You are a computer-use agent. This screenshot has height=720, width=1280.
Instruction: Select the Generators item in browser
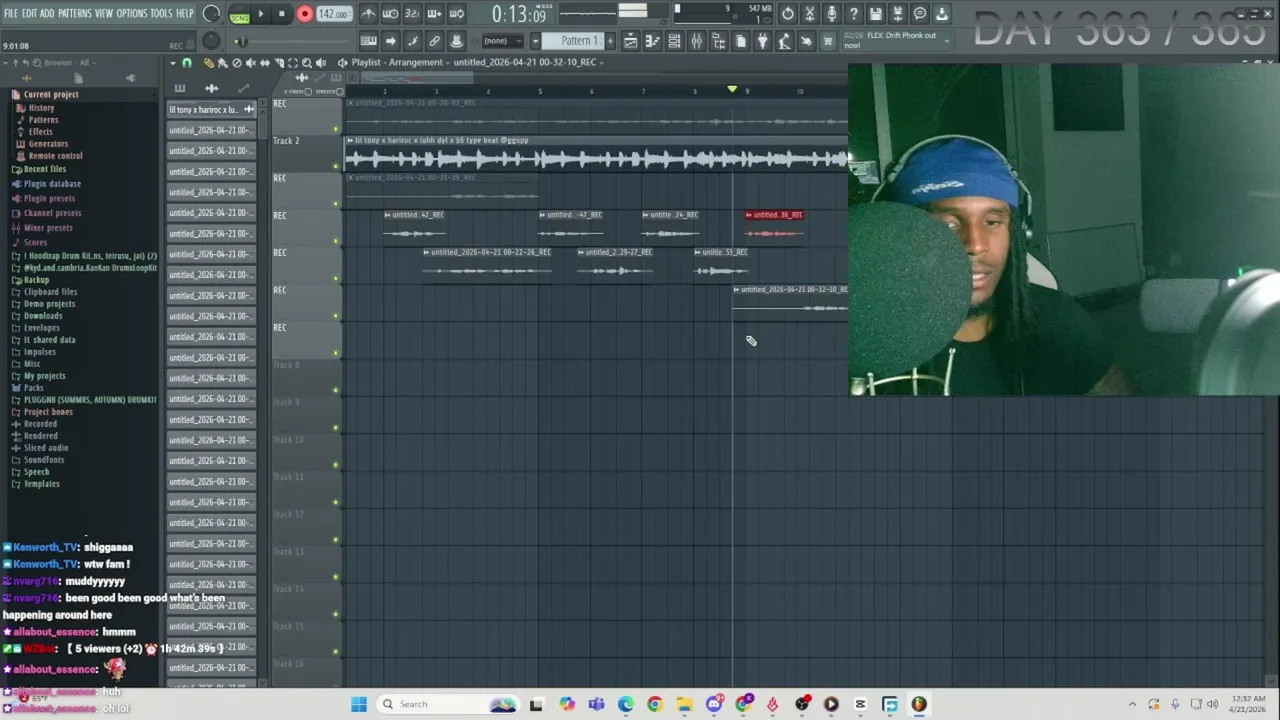point(48,144)
